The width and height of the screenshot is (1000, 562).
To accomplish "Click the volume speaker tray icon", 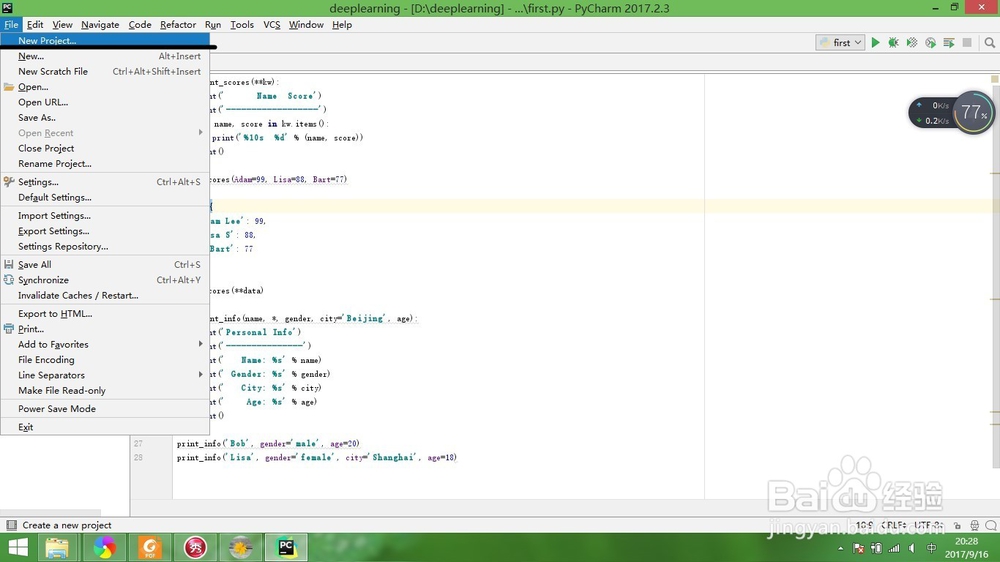I will pos(912,548).
